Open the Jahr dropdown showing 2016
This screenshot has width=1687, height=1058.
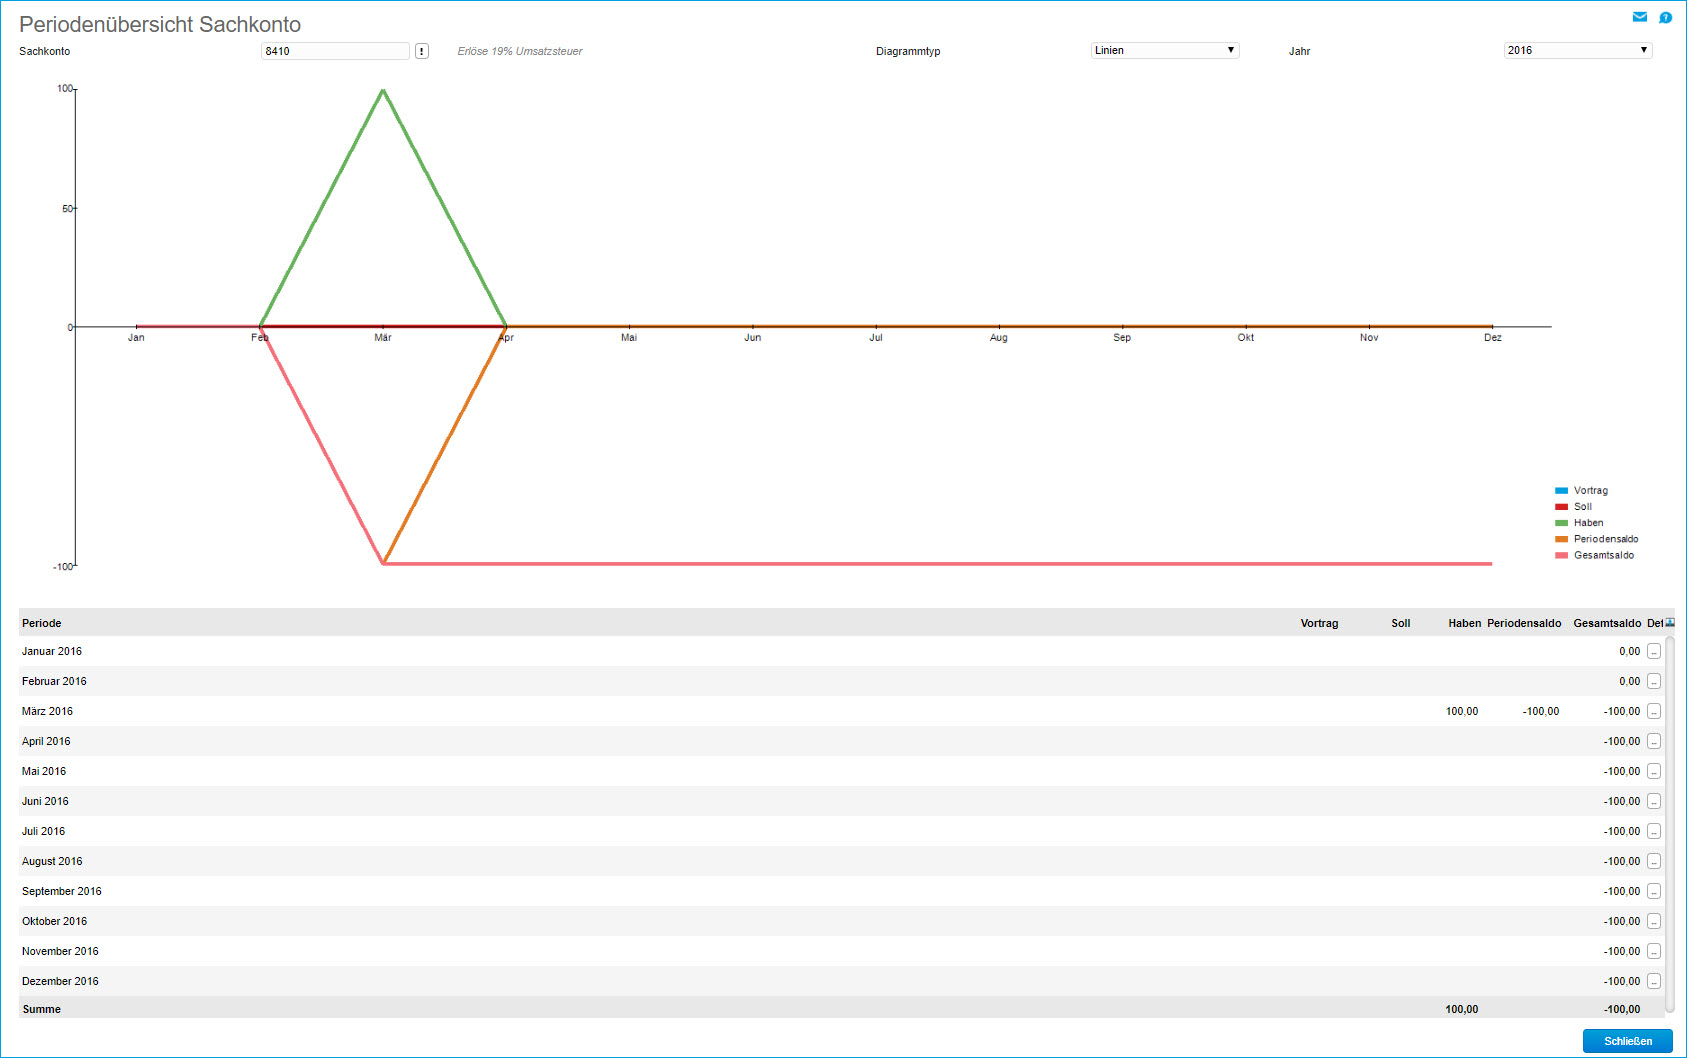(1577, 50)
